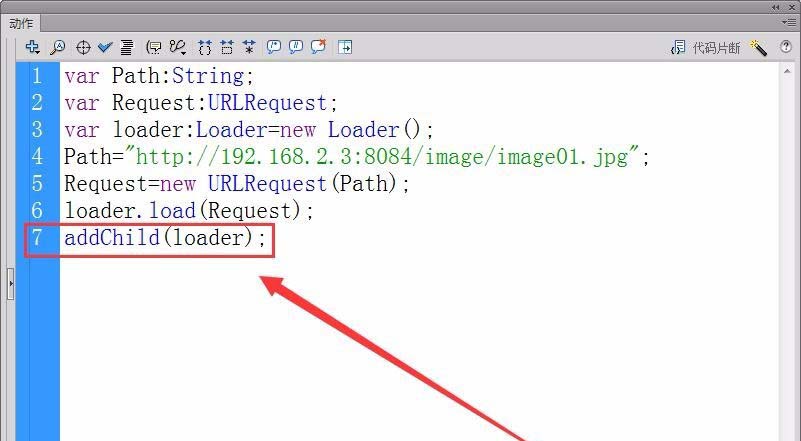The width and height of the screenshot is (801, 441).
Task: Open the debug options stethoscope dropdown
Action: (x=178, y=48)
